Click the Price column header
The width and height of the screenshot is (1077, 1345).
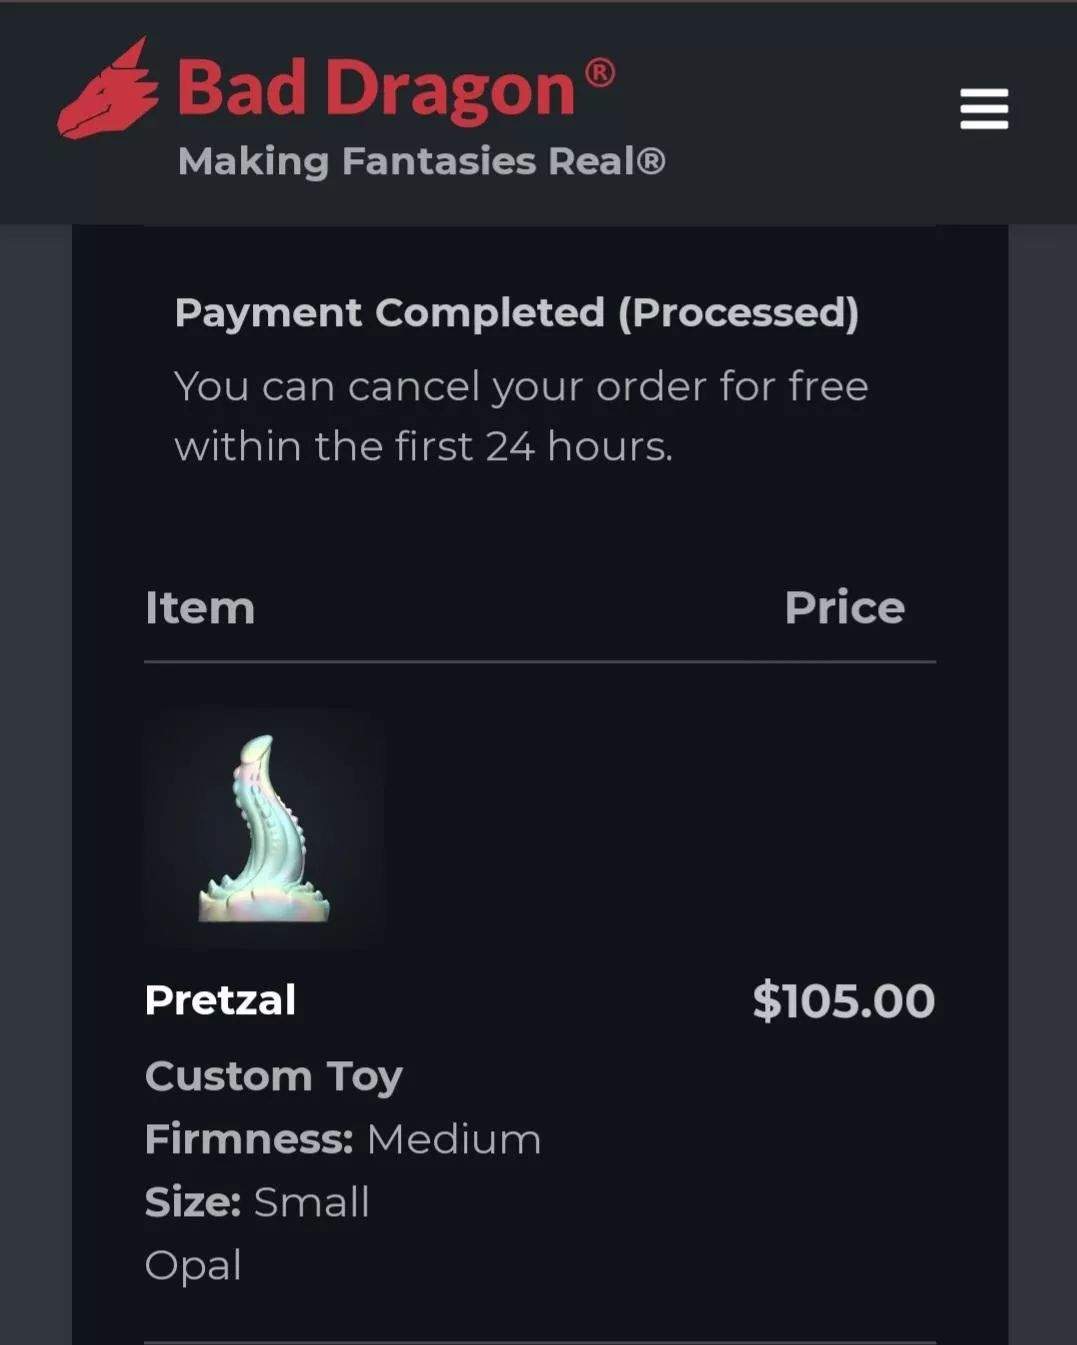coord(844,608)
